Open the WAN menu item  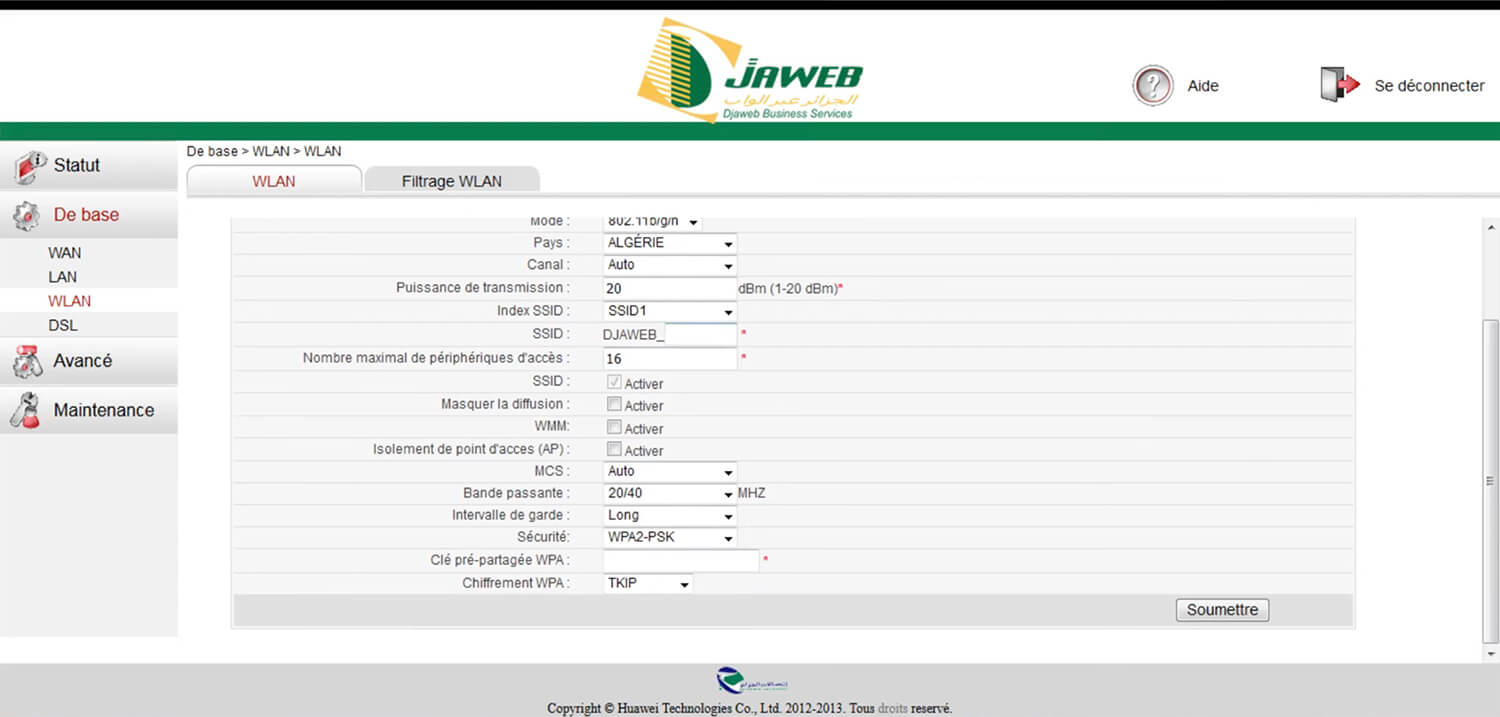(65, 253)
